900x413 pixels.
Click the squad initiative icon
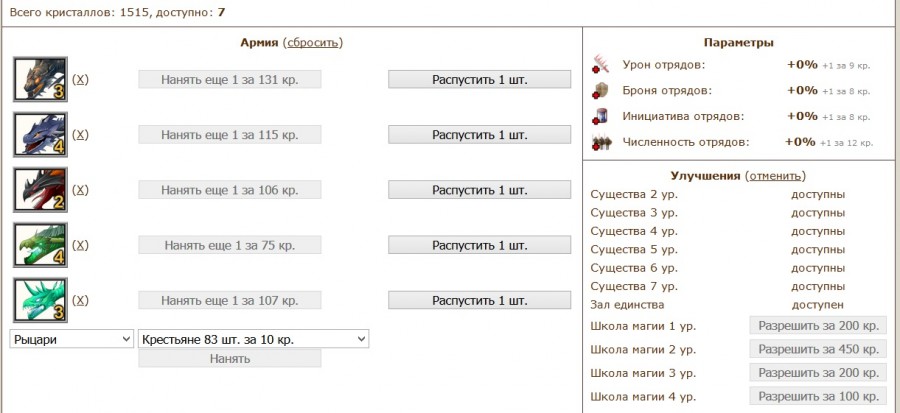[601, 116]
